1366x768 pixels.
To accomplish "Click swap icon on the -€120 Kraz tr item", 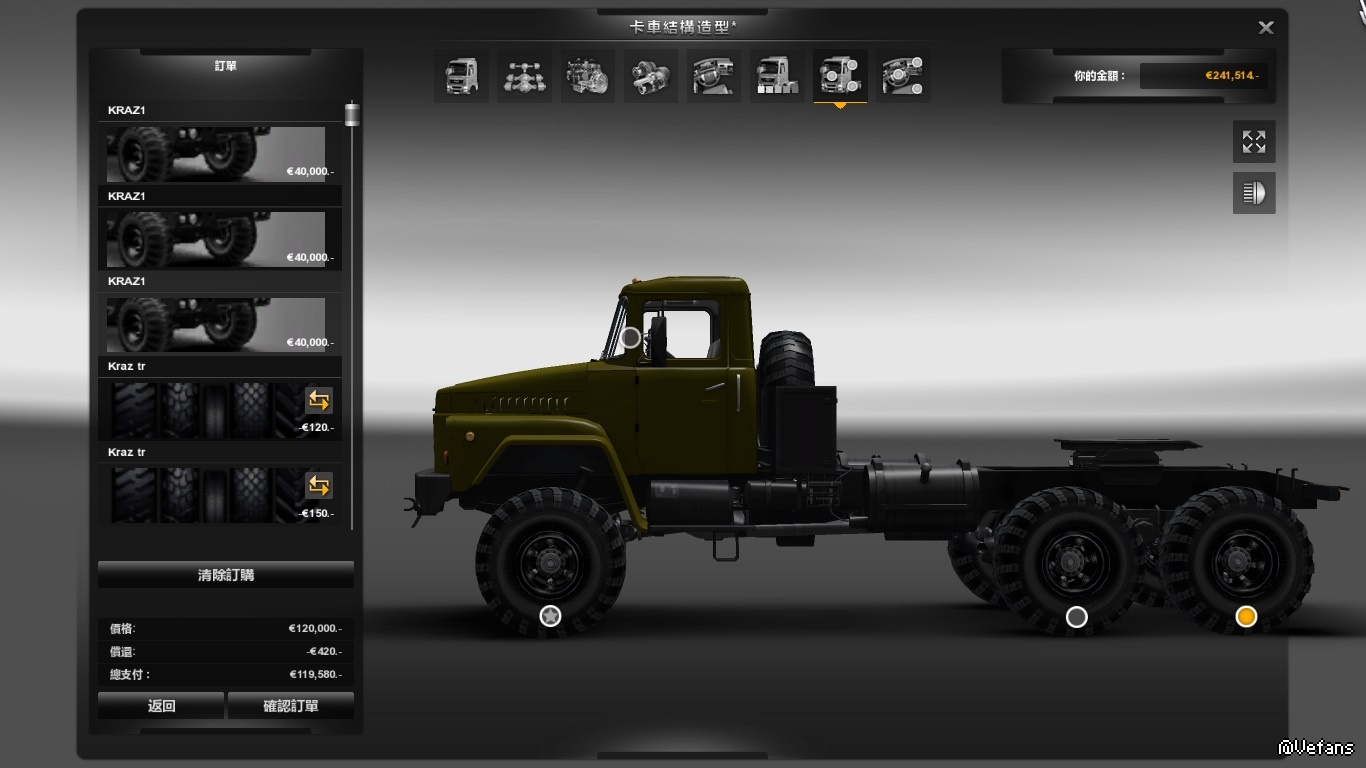I will 318,401.
